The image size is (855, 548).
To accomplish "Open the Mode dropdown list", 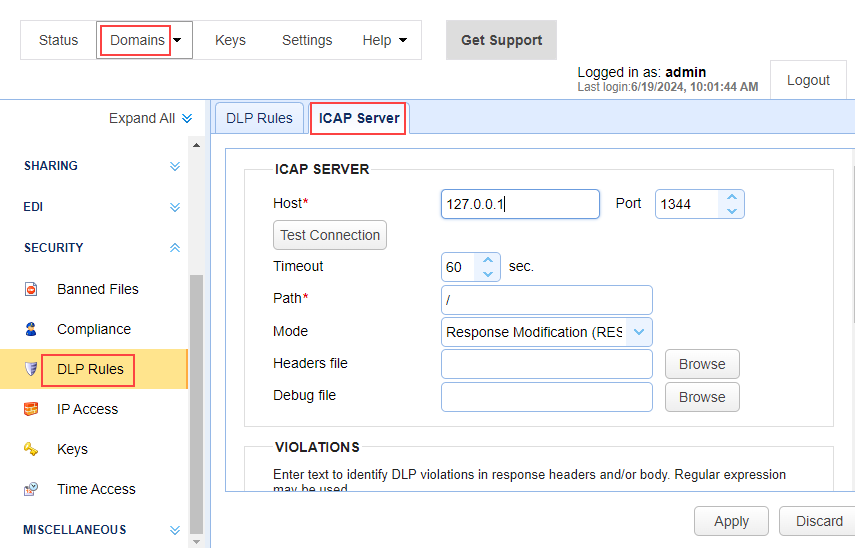I will point(639,332).
